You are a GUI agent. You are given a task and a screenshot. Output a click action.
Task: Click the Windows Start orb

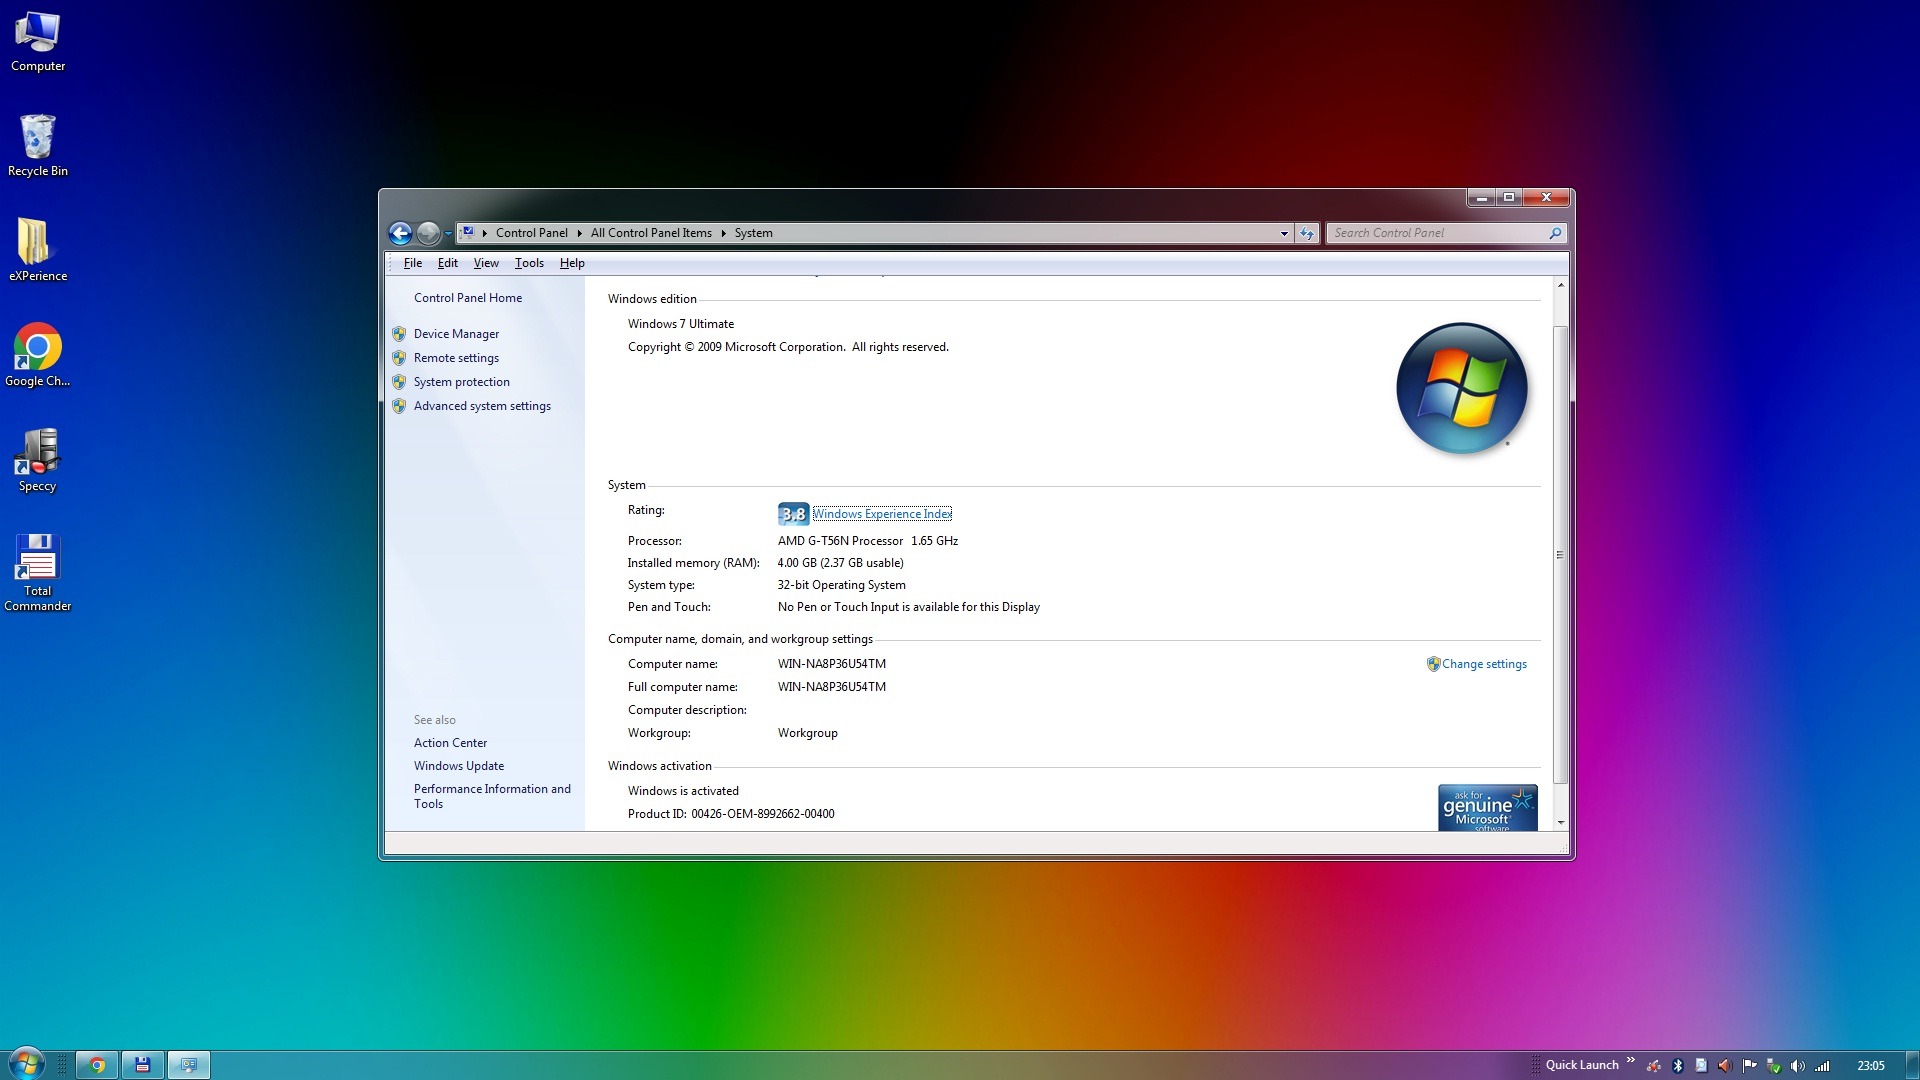(x=27, y=1064)
